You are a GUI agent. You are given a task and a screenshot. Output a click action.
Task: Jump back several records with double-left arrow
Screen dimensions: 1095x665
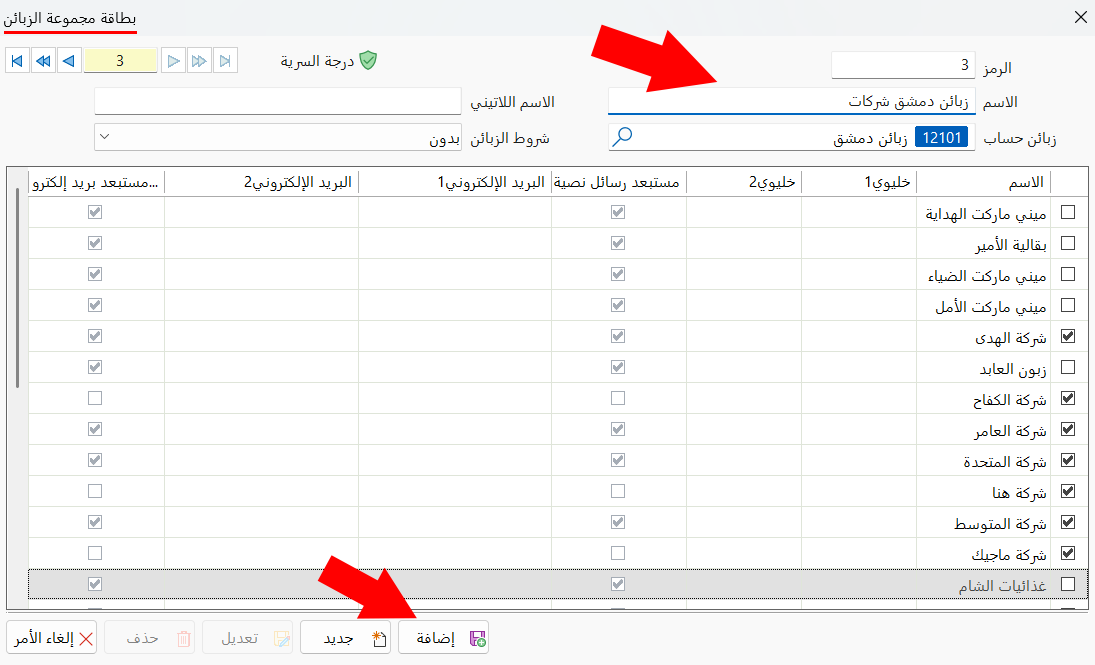[x=43, y=61]
